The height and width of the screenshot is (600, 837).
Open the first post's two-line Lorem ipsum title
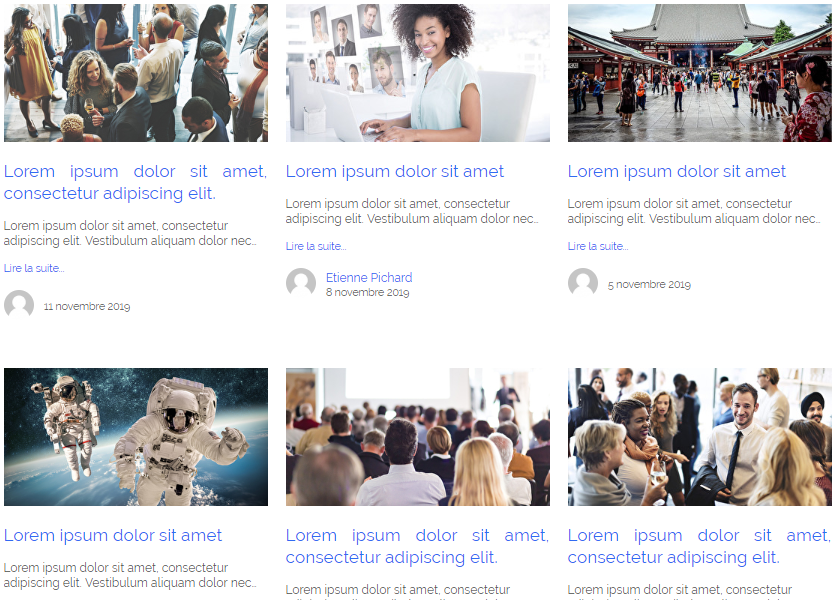tap(136, 182)
